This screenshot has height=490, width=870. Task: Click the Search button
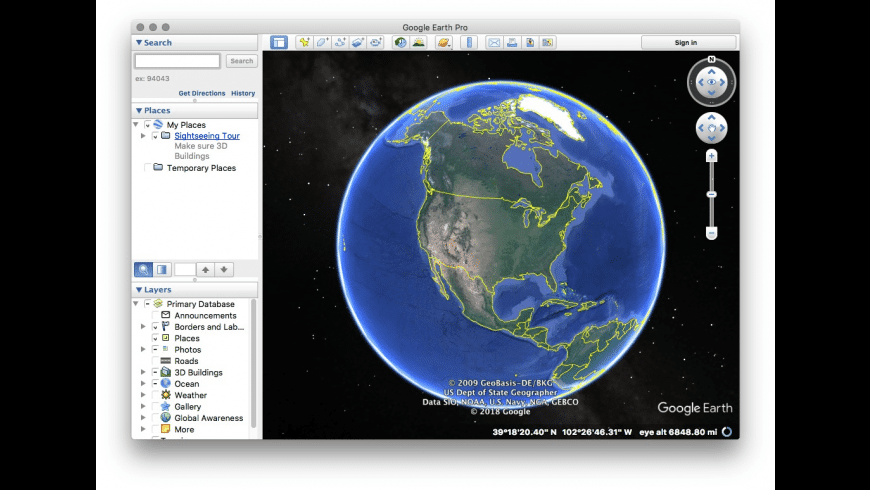tap(241, 61)
